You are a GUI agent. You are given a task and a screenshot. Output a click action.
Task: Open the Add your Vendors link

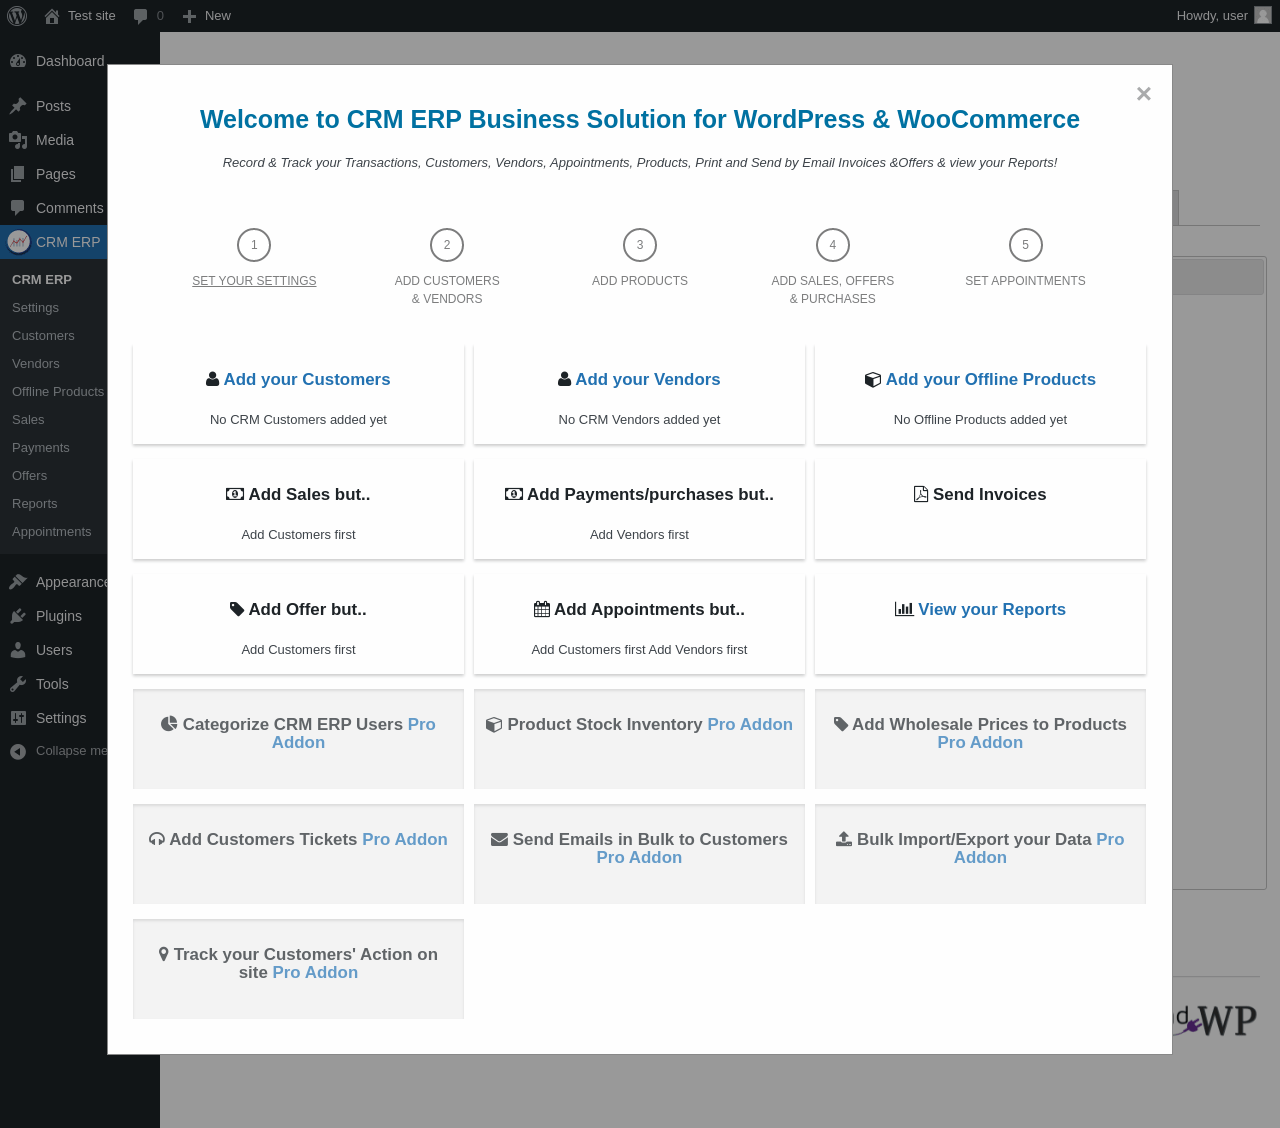coord(648,379)
